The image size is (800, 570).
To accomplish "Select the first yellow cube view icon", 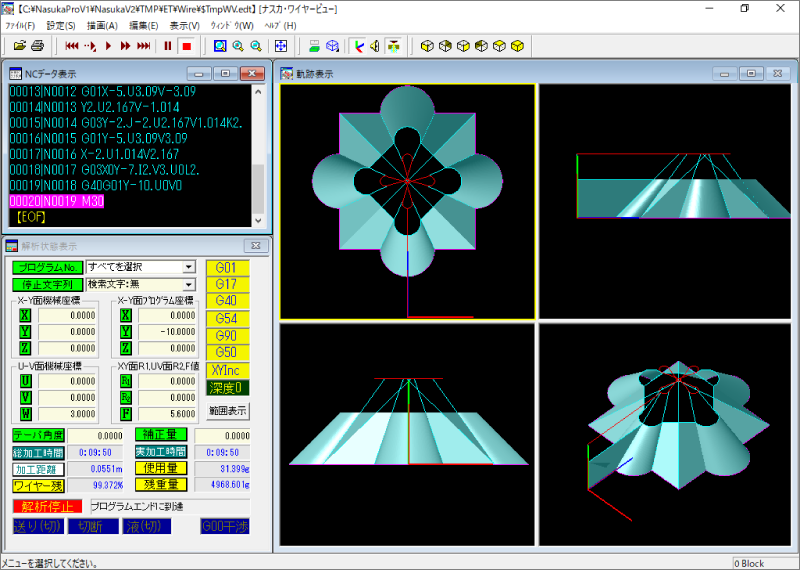I will pos(427,46).
